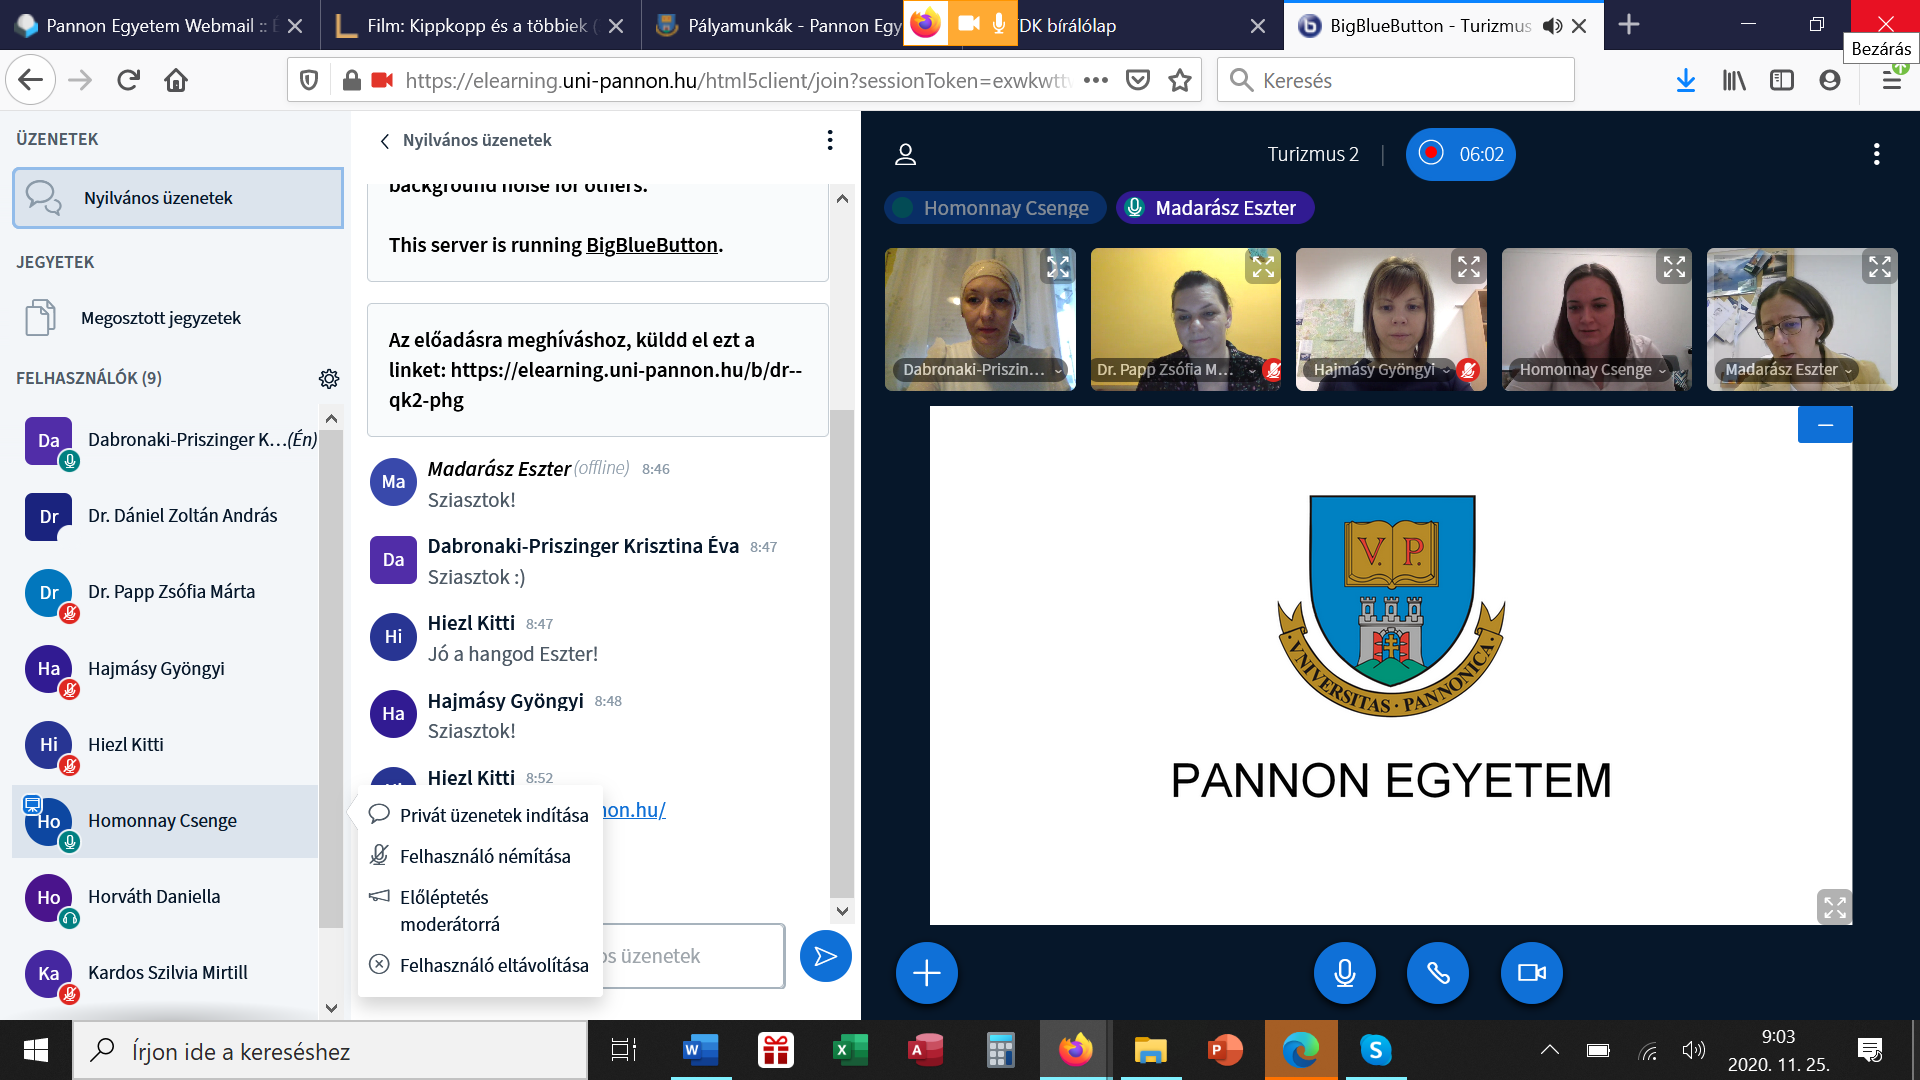Toggle the share webcam button
This screenshot has height=1080, width=1920.
pyautogui.click(x=1531, y=973)
